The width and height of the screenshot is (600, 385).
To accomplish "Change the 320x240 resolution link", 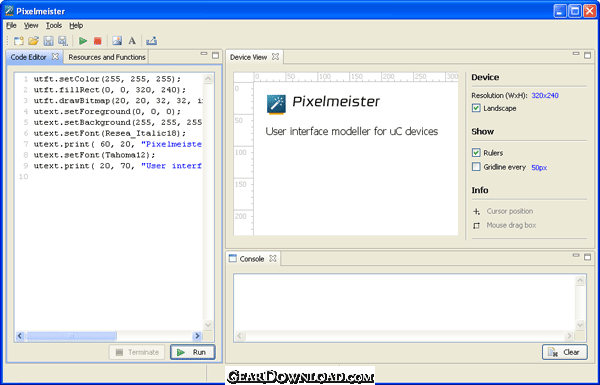I will 545,95.
